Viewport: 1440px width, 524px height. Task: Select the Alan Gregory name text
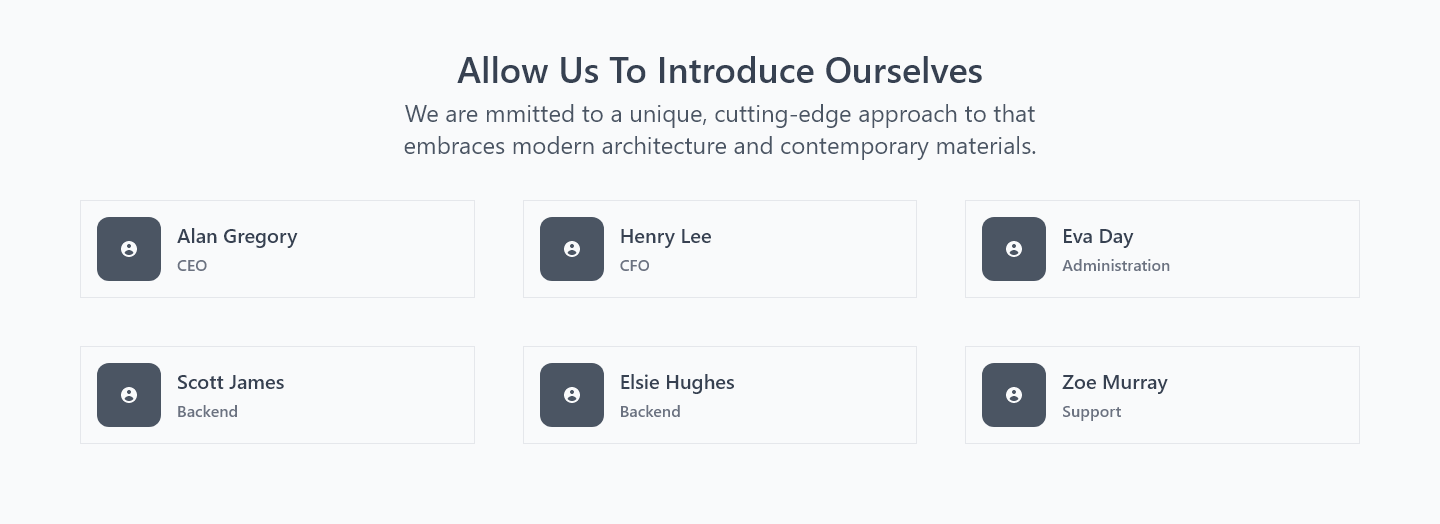[x=237, y=237]
